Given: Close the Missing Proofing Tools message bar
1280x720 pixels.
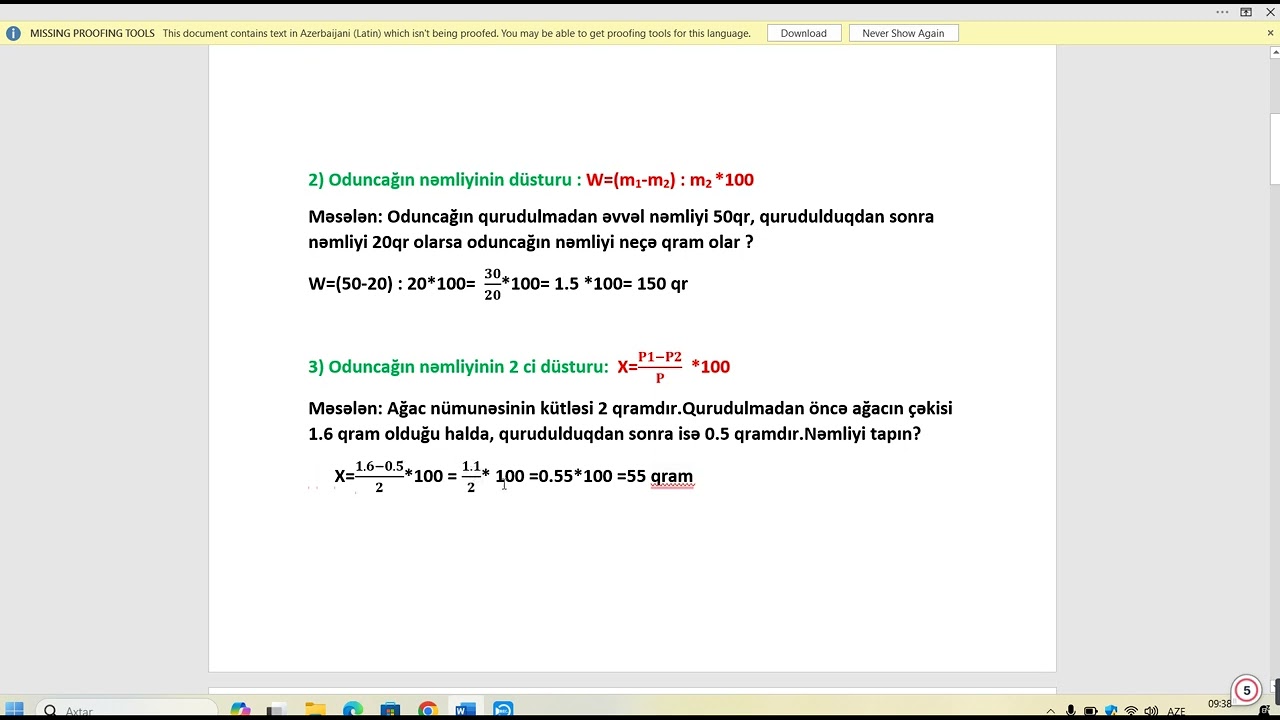Looking at the screenshot, I should click(x=1270, y=33).
